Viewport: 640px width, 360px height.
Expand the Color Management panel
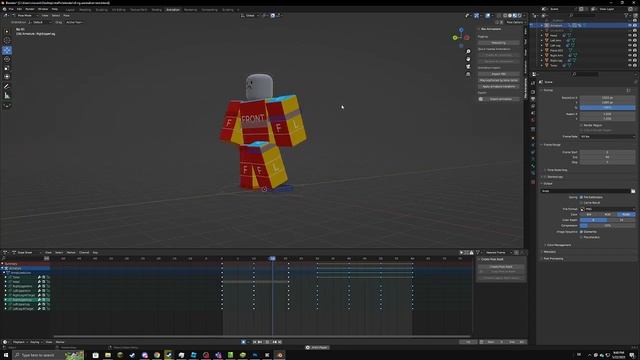[x=558, y=245]
